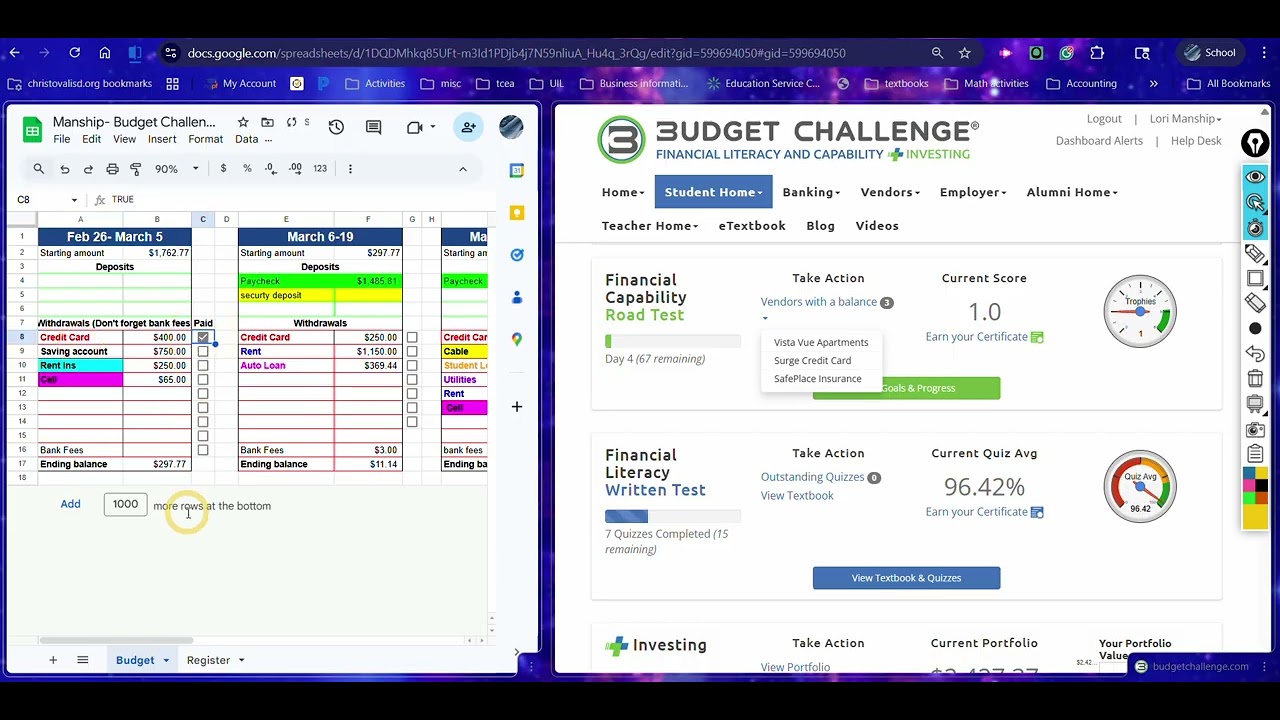Open the comments panel icon
This screenshot has height=720, width=1280.
click(x=374, y=127)
